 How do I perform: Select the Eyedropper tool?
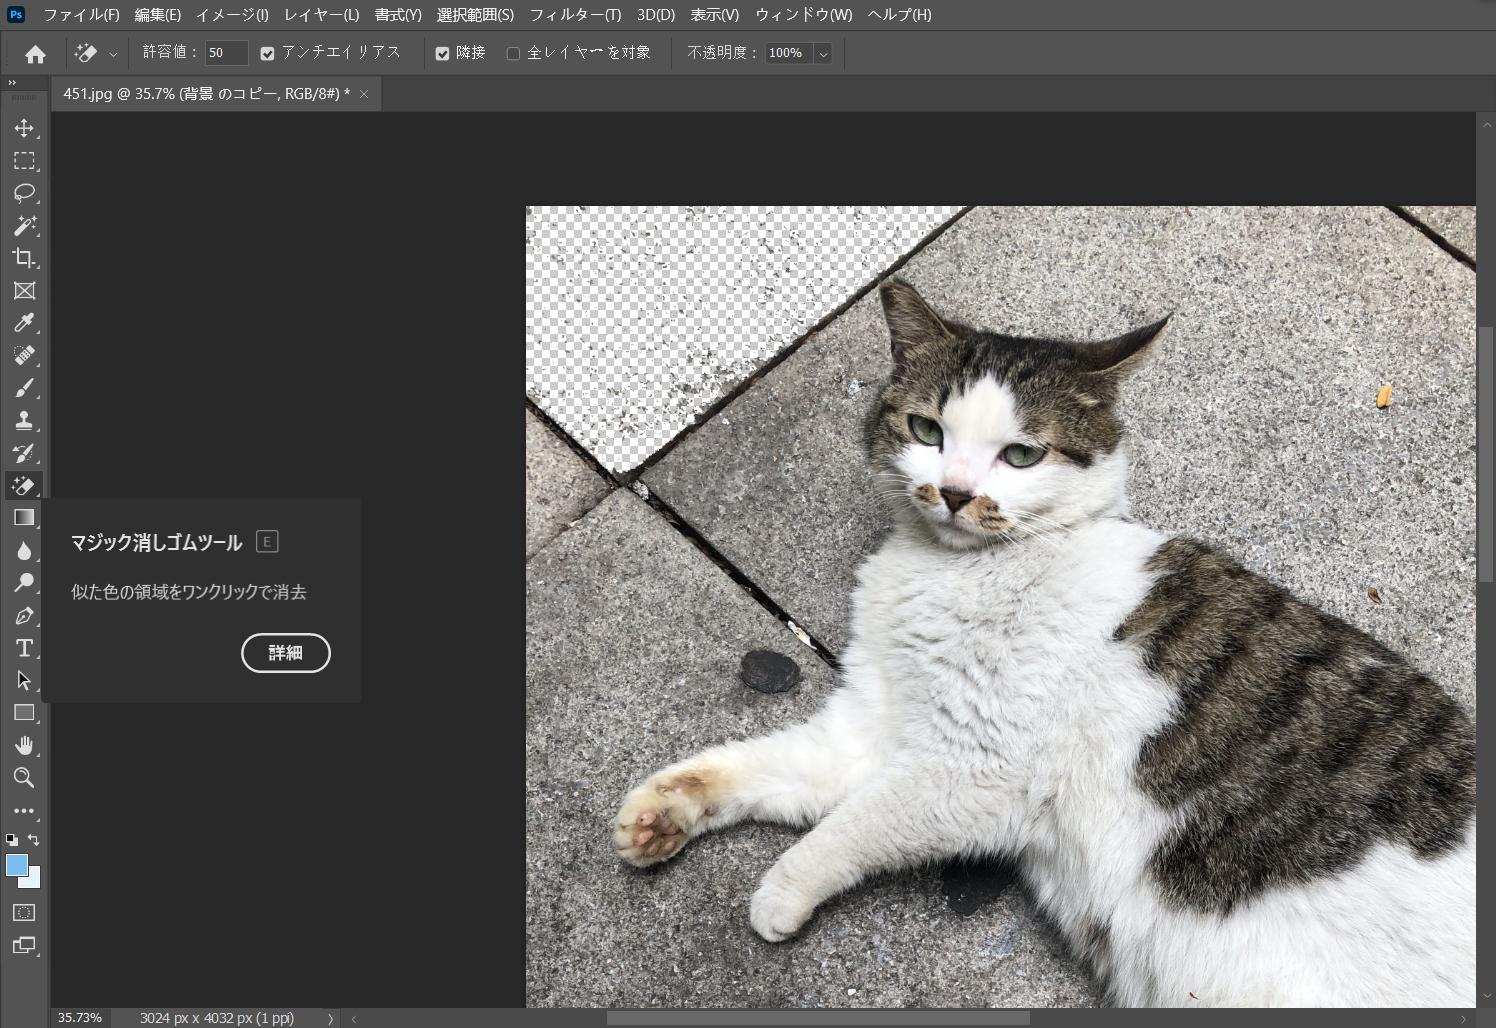tap(24, 323)
